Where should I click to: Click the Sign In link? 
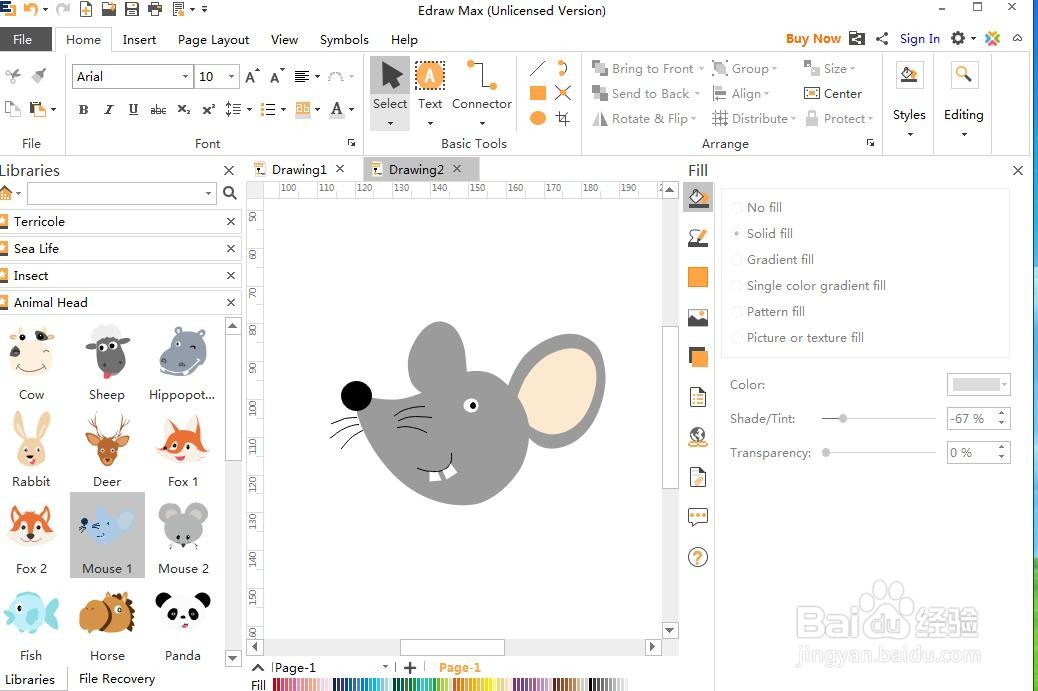(x=919, y=39)
